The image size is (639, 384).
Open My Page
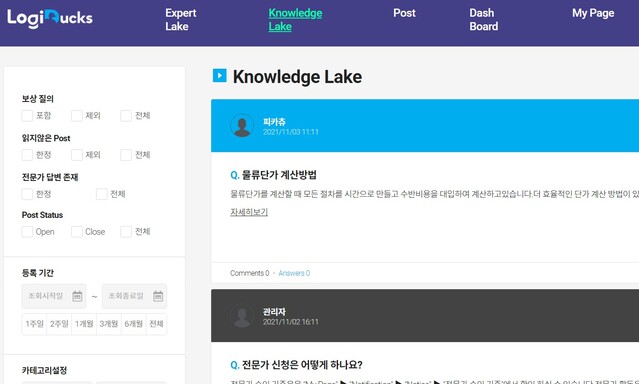[x=593, y=13]
